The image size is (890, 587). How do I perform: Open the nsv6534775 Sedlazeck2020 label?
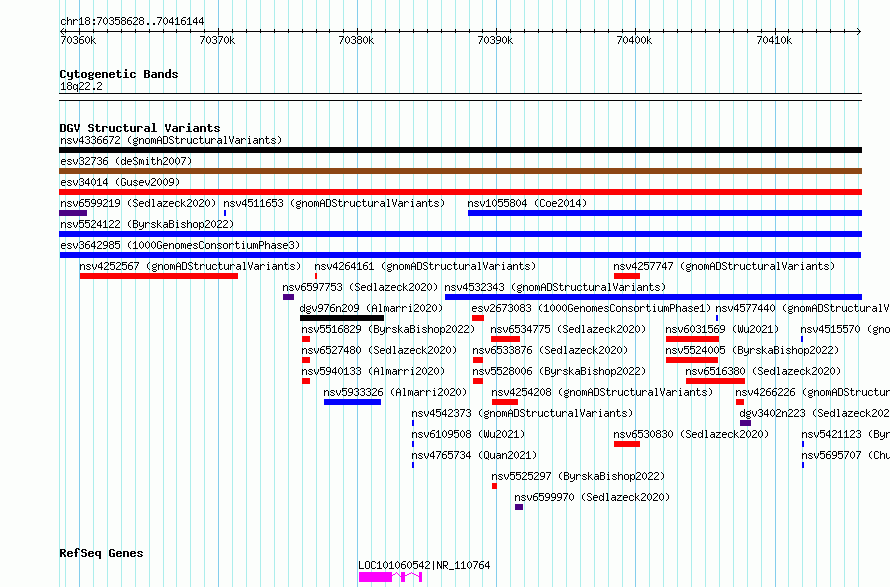pyautogui.click(x=568, y=329)
